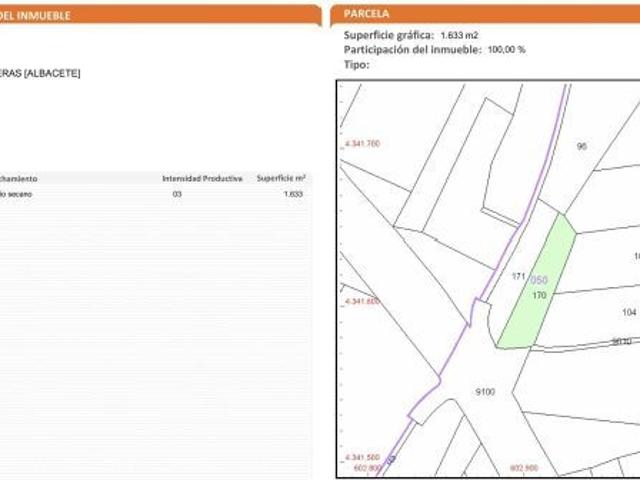Image resolution: width=640 pixels, height=480 pixels.
Task: Click parcel 9100 on the cadastral map
Action: (x=485, y=392)
